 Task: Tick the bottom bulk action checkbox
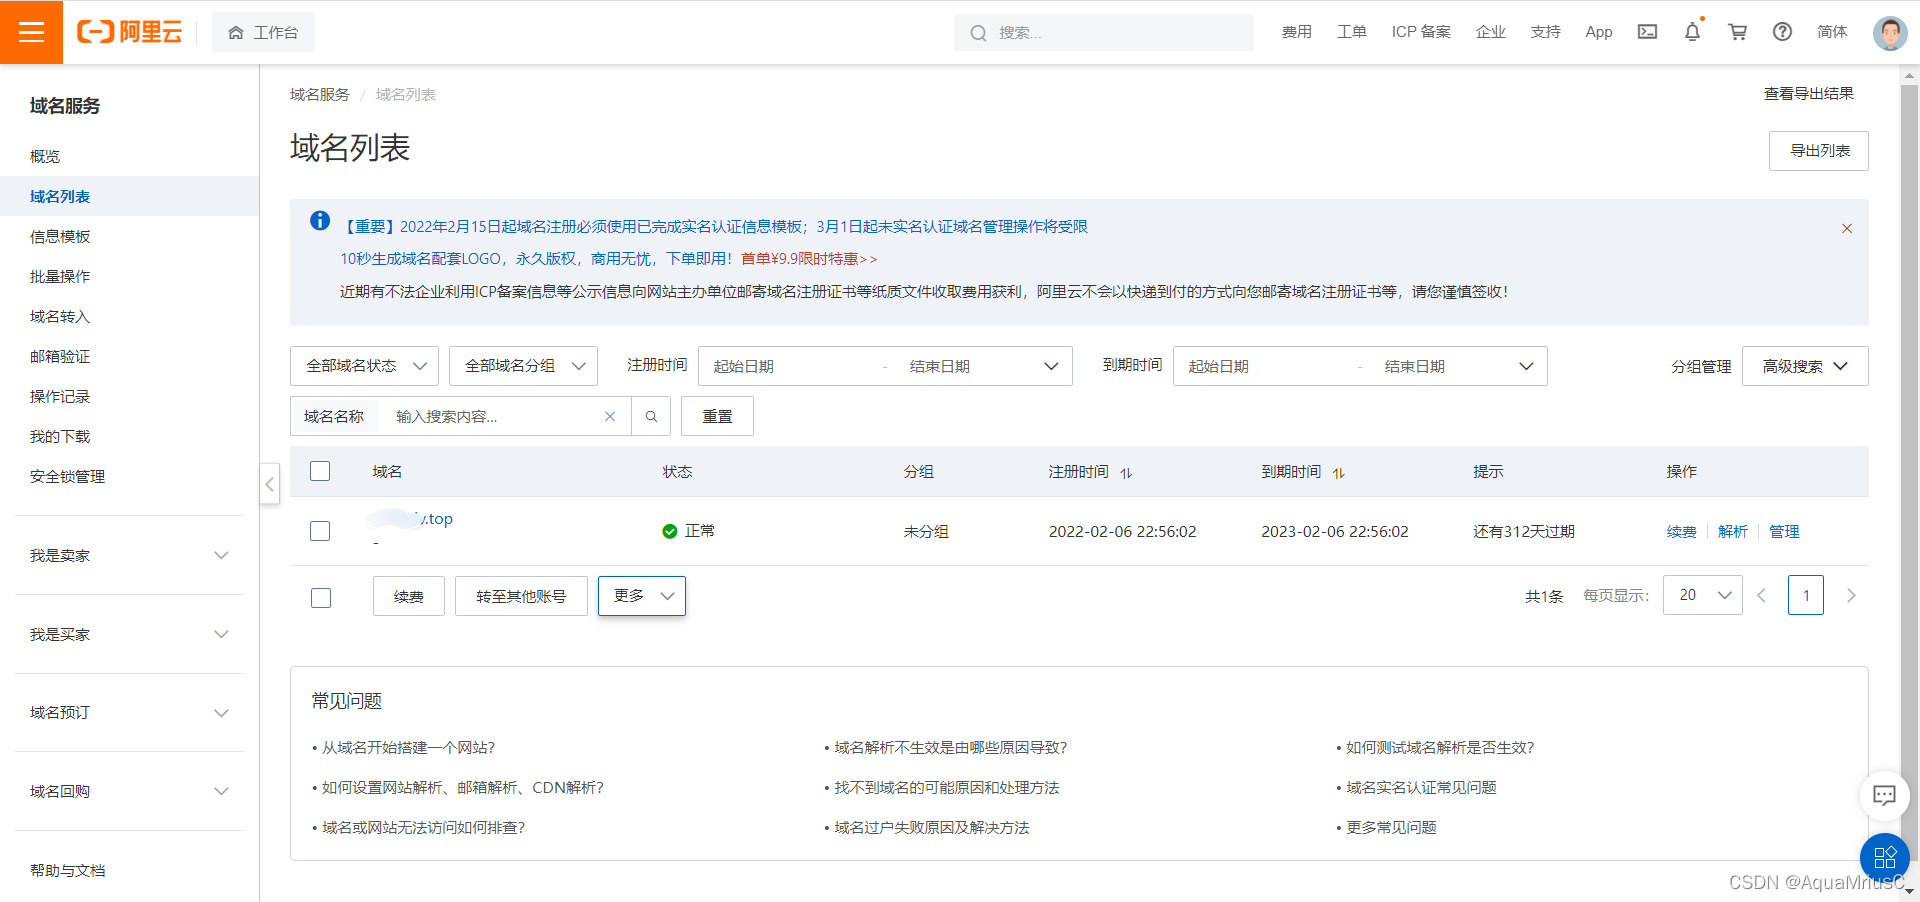pos(321,598)
